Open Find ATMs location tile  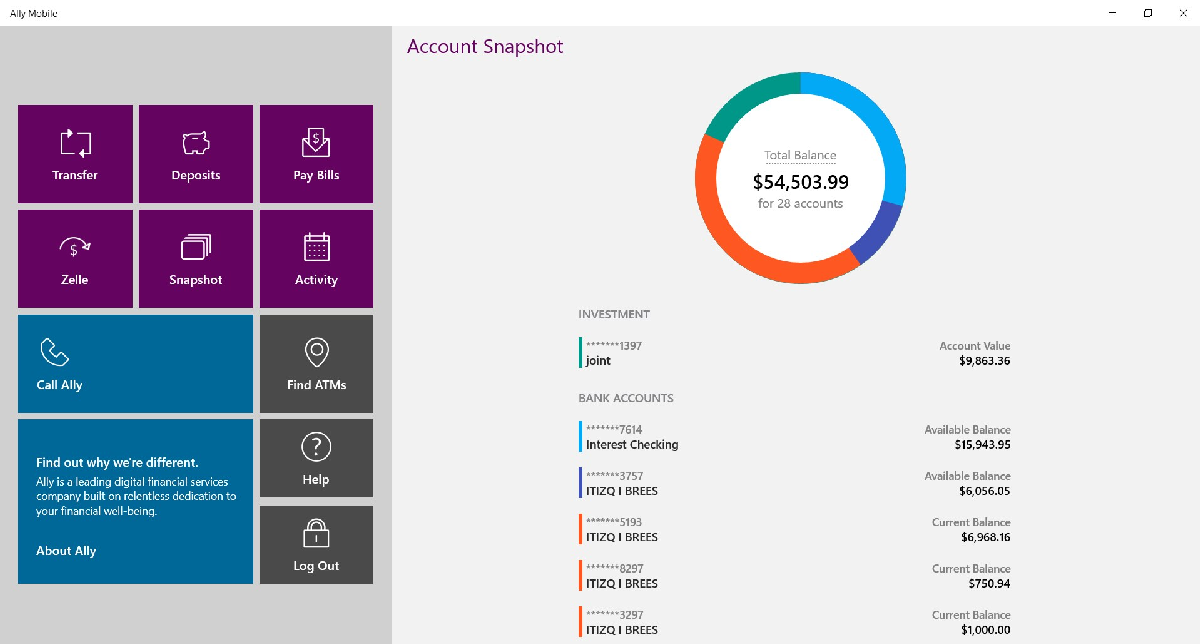point(316,364)
